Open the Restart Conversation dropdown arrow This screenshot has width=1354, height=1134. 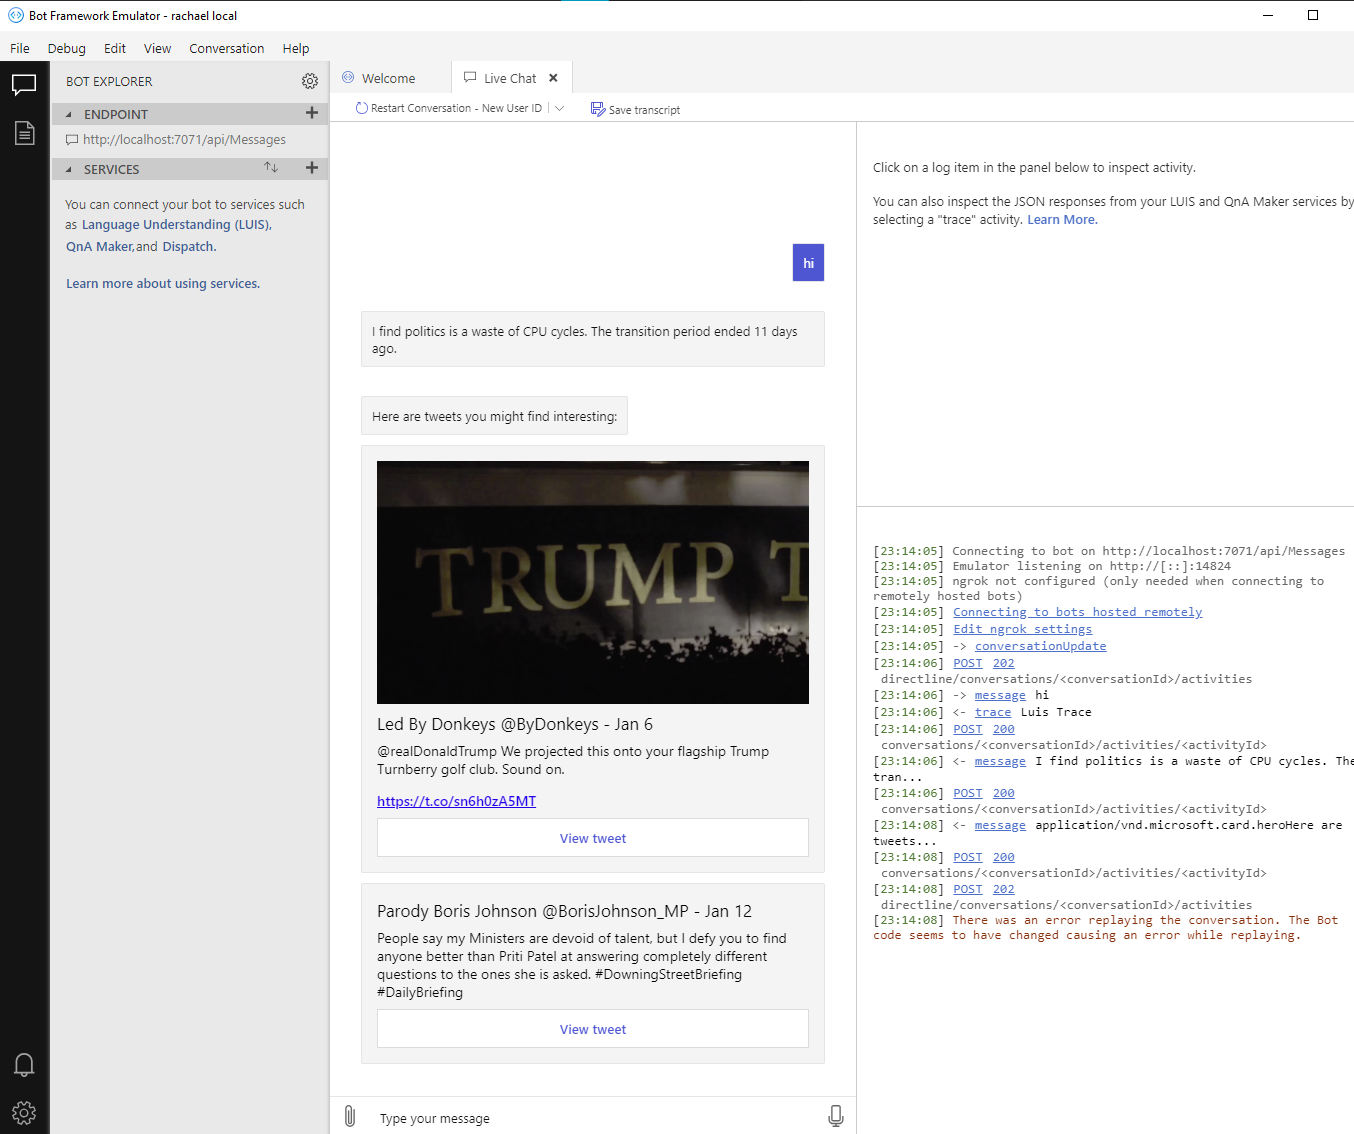[x=559, y=108]
